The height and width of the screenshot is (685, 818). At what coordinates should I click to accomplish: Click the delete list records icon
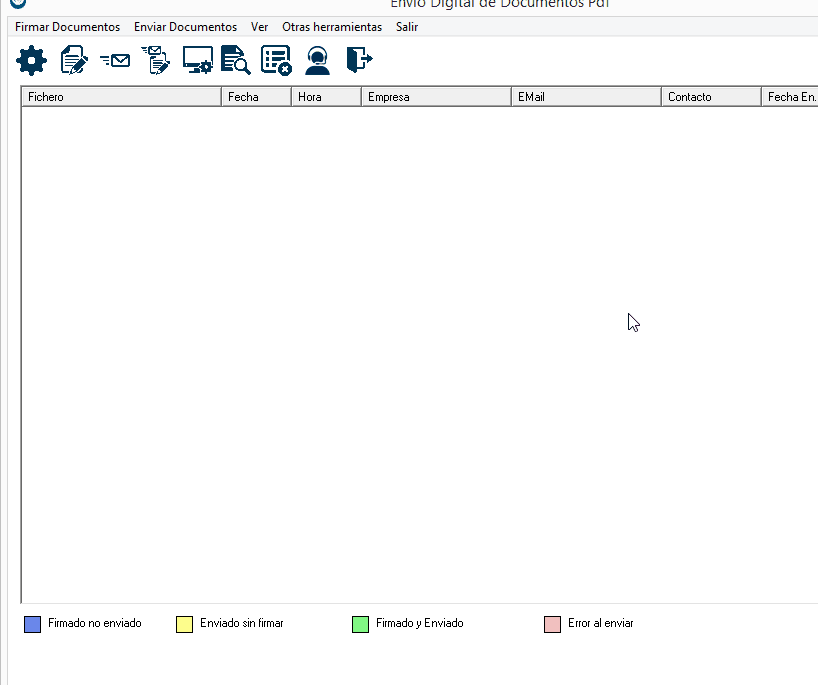276,61
